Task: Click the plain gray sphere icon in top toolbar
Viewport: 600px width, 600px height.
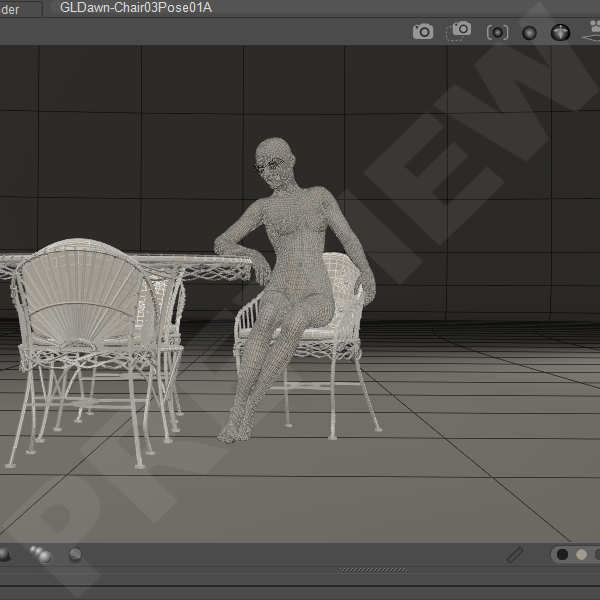Action: click(529, 32)
